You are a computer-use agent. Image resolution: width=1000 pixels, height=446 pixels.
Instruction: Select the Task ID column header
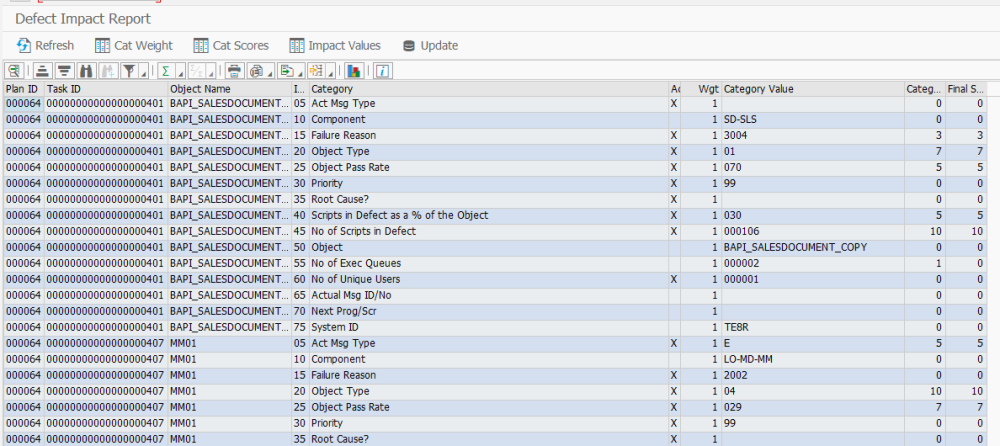tap(106, 89)
